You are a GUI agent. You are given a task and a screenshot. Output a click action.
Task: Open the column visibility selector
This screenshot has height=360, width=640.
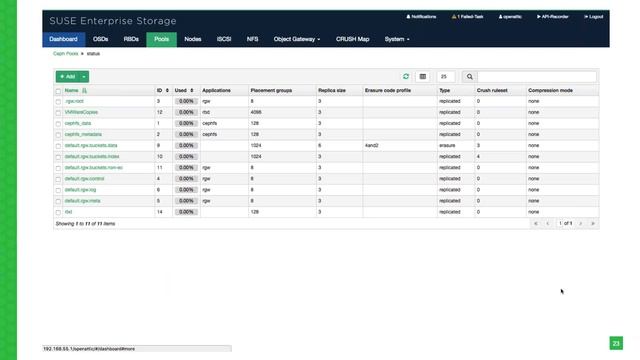click(423, 76)
